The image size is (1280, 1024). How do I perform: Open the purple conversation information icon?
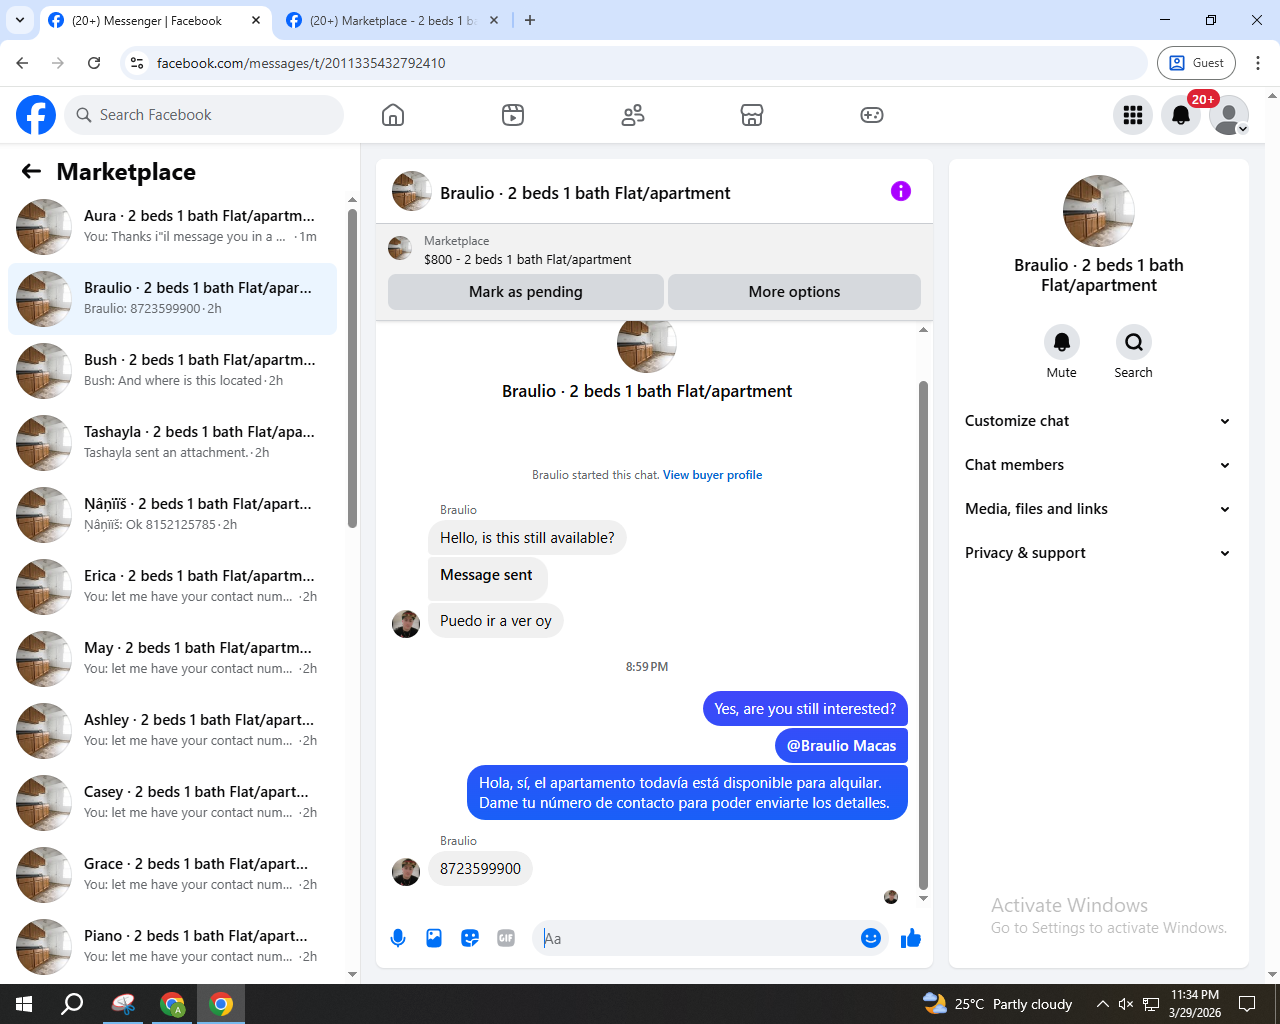click(901, 191)
